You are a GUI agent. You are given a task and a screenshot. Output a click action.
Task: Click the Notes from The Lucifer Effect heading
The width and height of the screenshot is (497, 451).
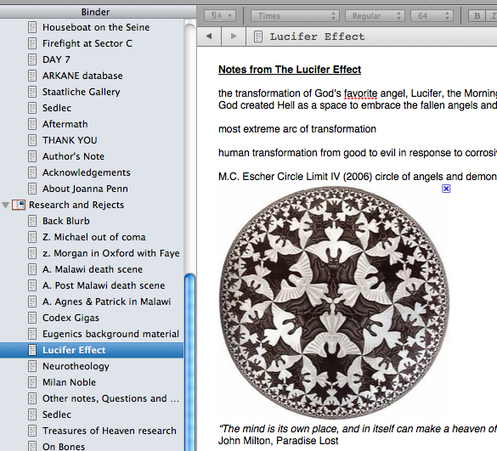click(290, 69)
